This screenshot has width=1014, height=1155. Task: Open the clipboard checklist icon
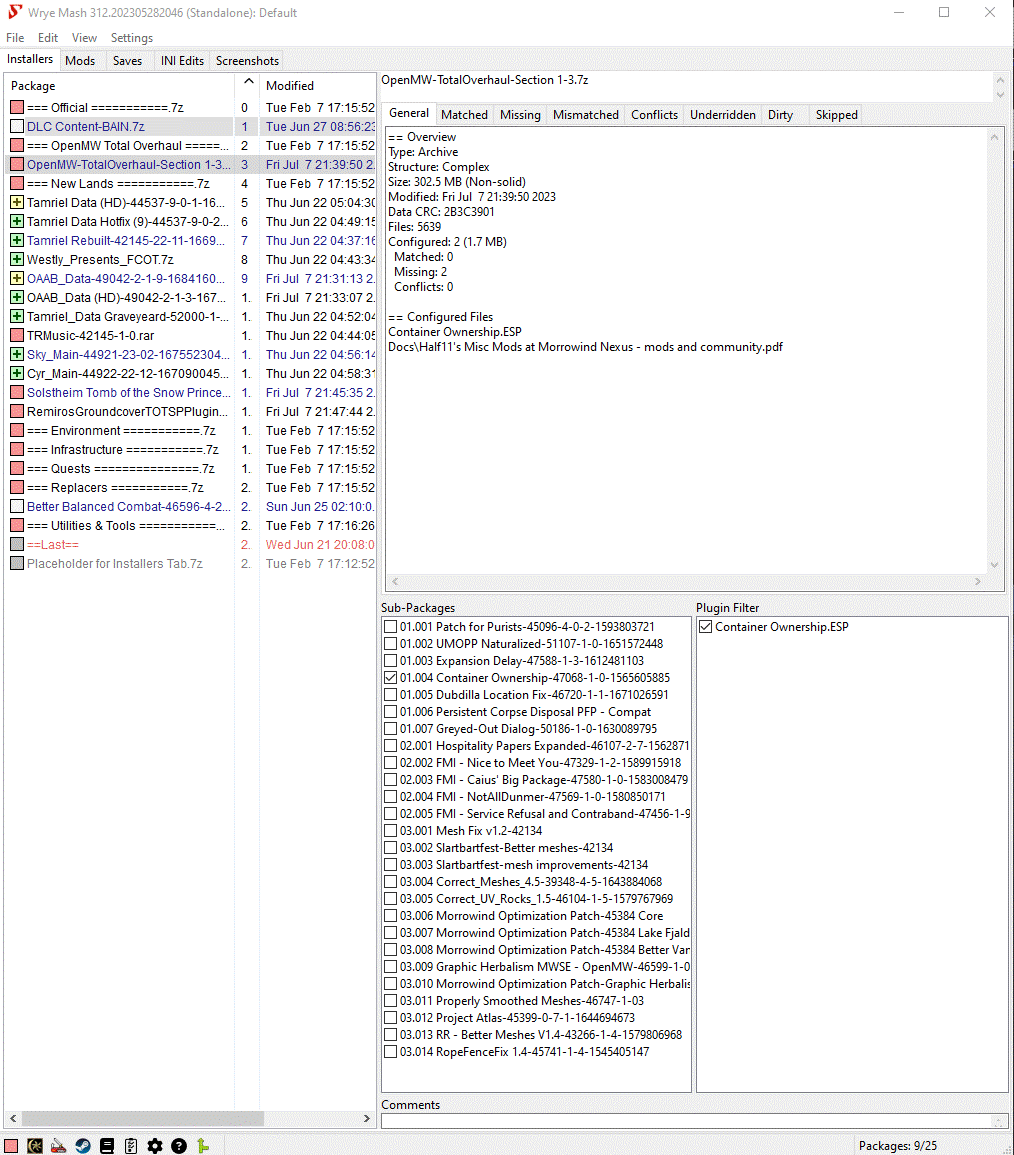(131, 1145)
